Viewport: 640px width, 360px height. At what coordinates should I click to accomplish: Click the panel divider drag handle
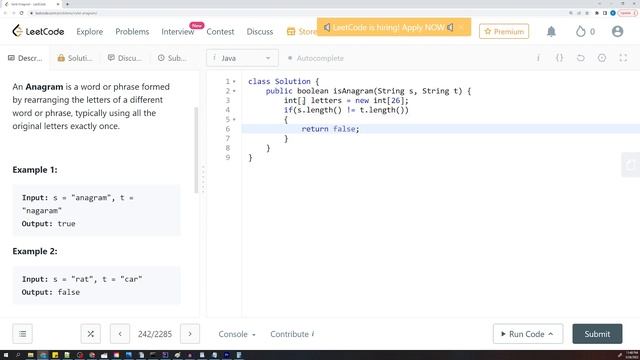(203, 179)
